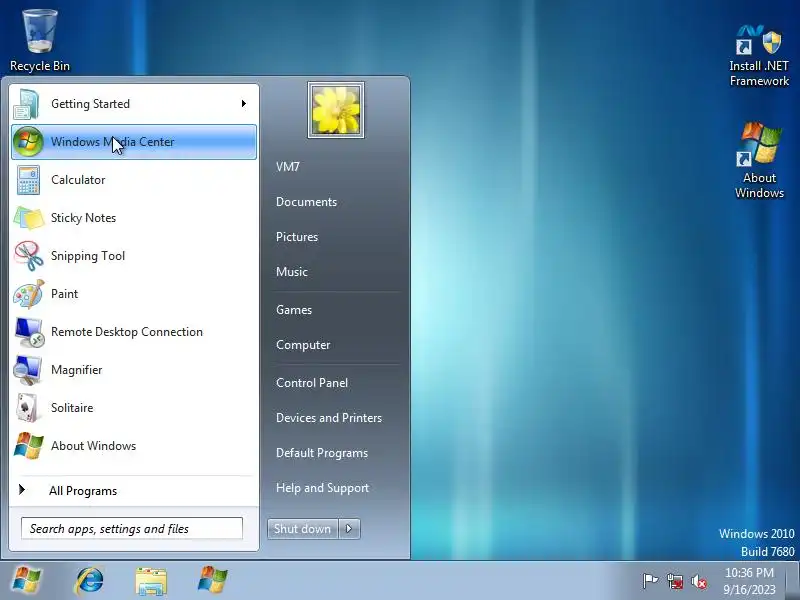Open Calculator via its icon
The image size is (800, 600).
coord(28,180)
